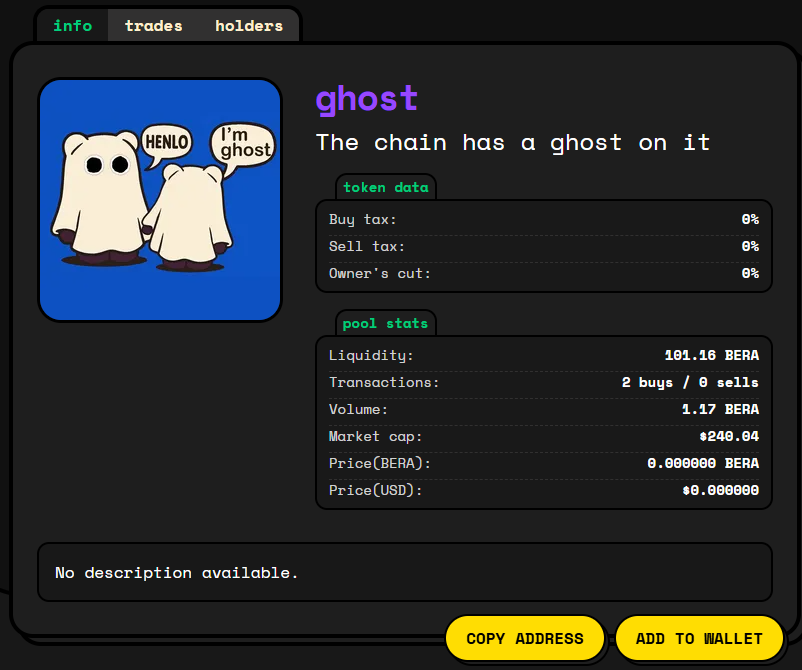Click the Price(USD) value $0.000000
This screenshot has width=802, height=670.
pos(721,490)
